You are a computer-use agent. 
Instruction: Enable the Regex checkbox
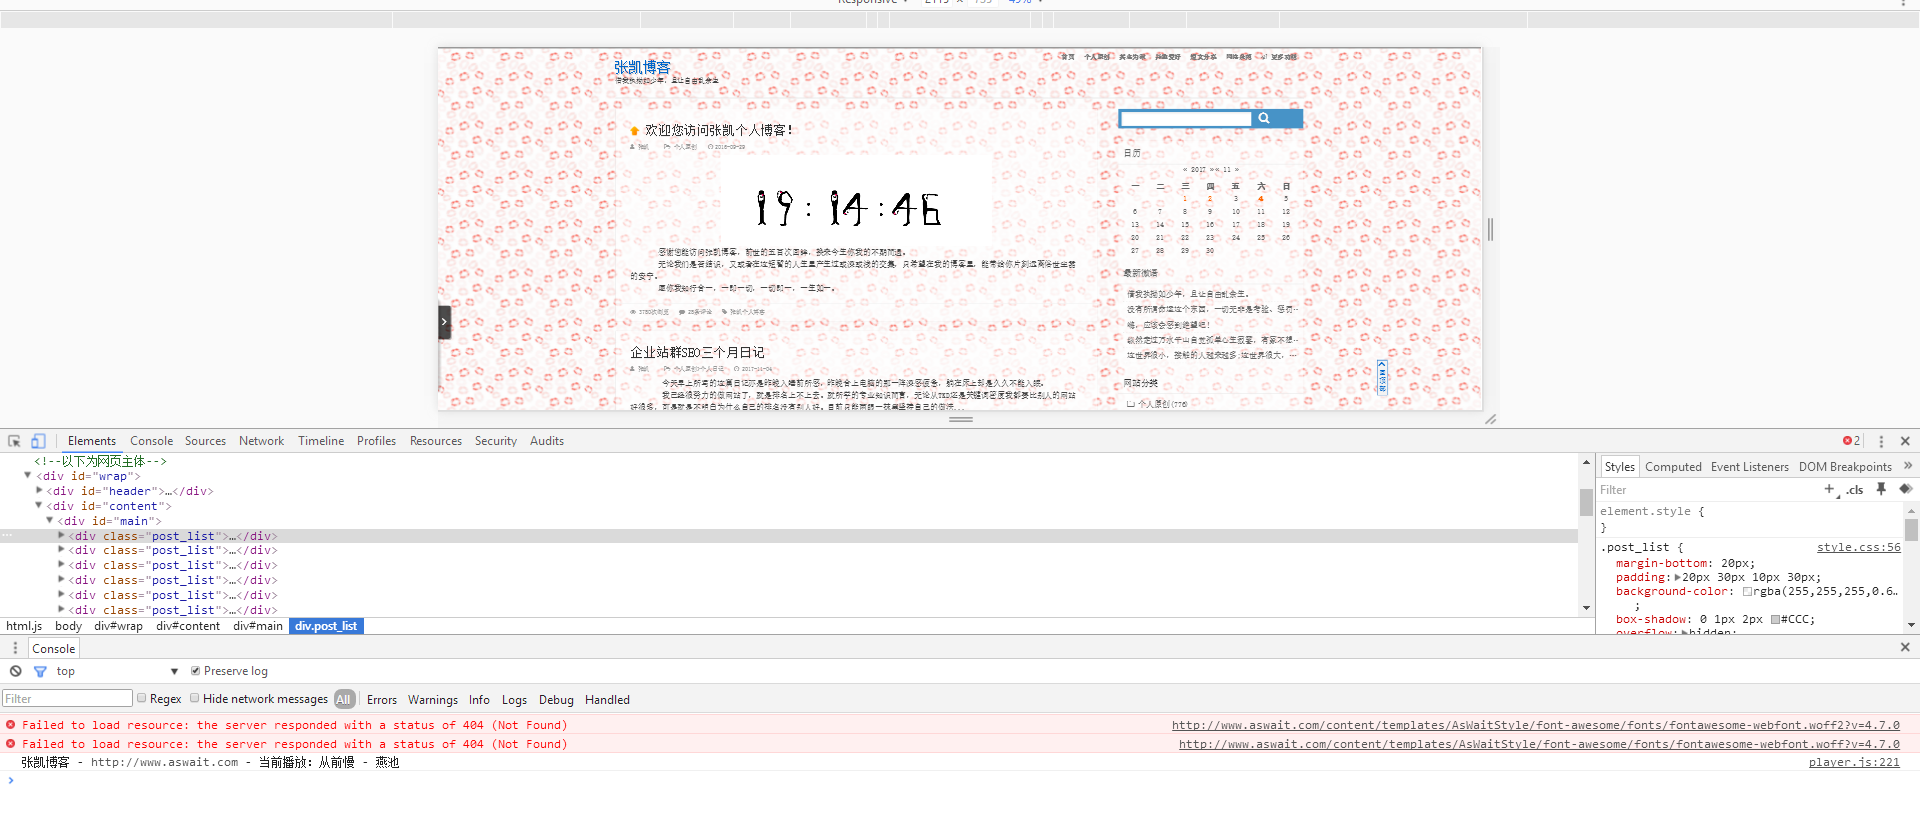[142, 699]
